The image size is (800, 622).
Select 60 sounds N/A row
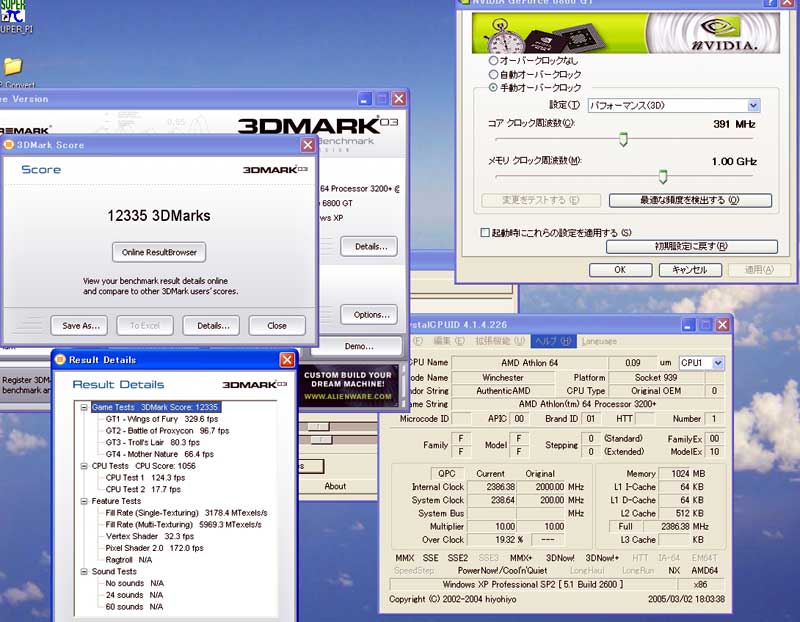pos(134,607)
